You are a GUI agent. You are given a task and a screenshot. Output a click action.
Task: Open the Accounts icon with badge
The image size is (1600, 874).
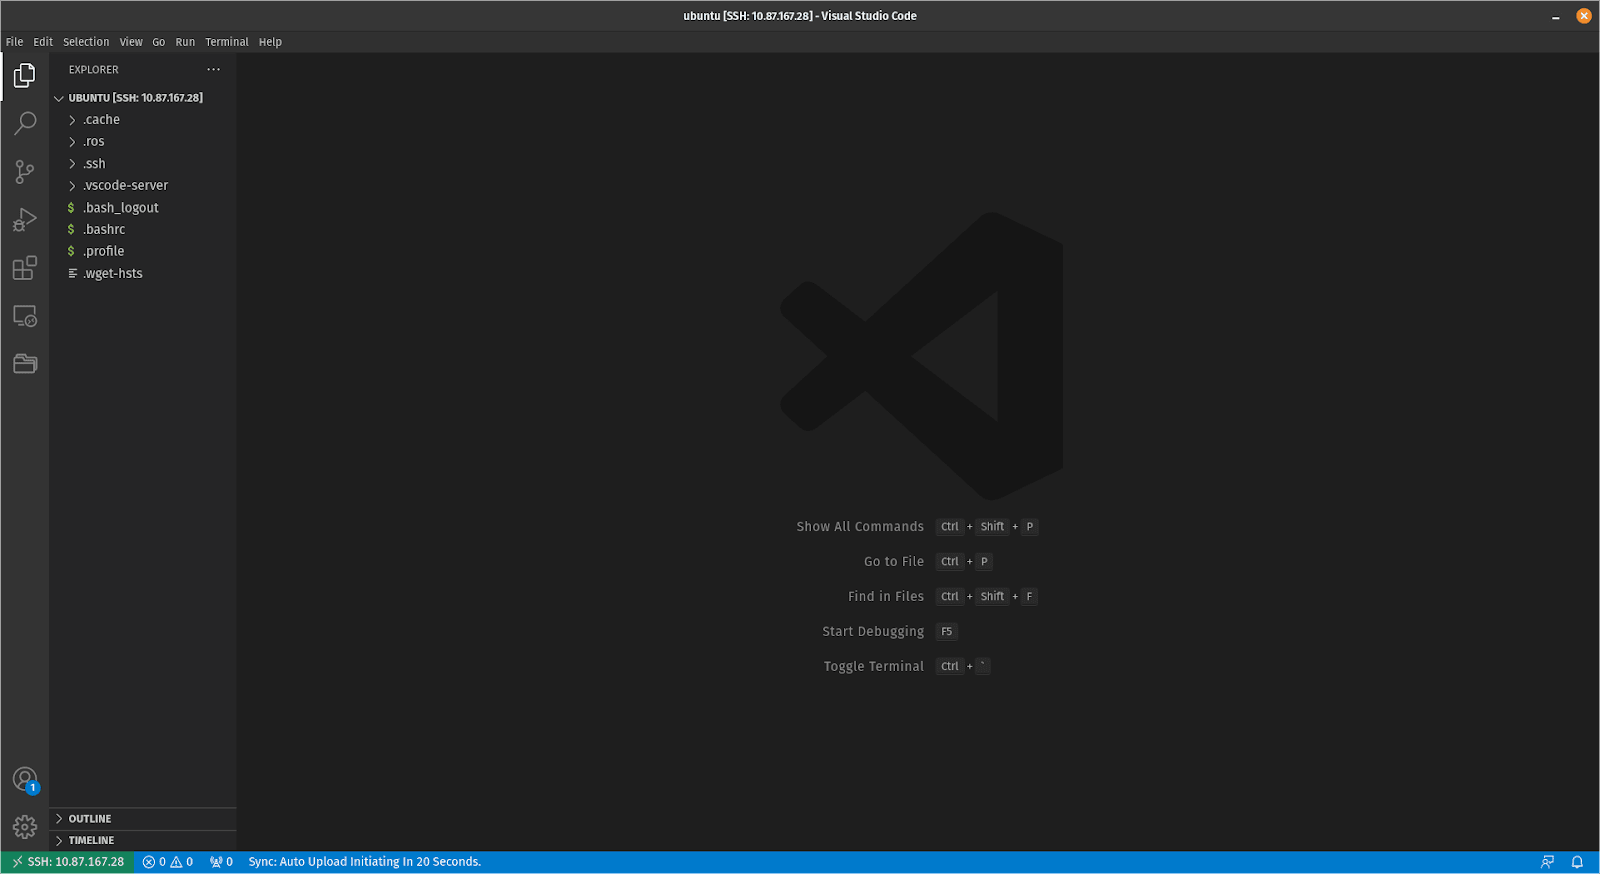tap(25, 779)
